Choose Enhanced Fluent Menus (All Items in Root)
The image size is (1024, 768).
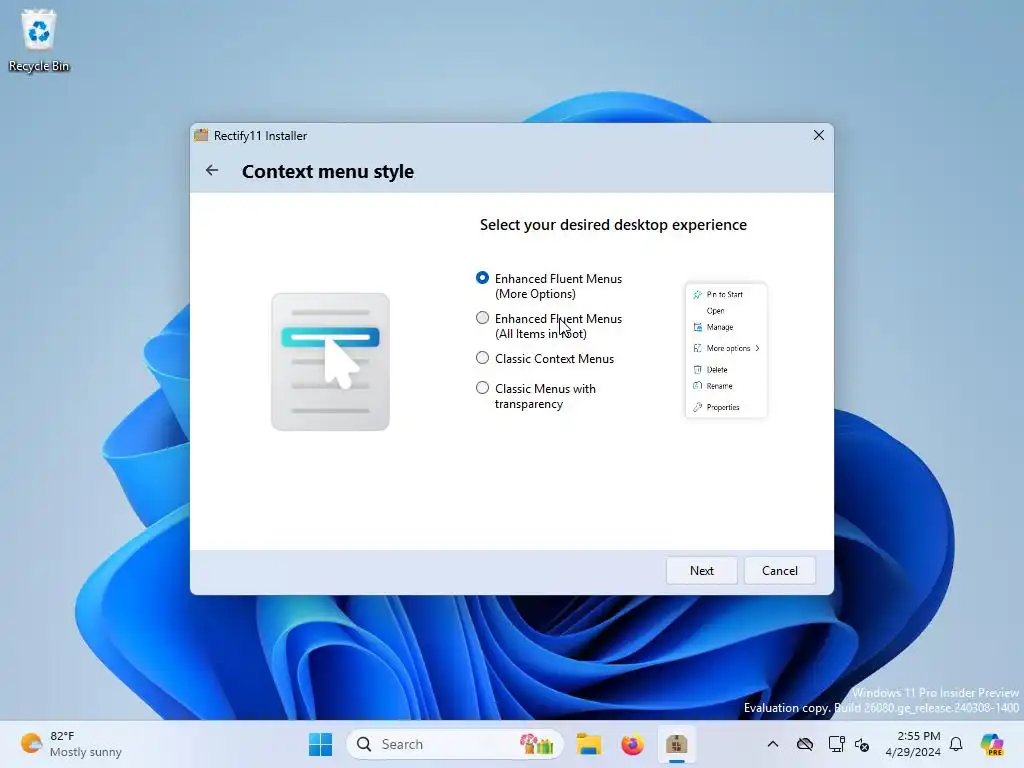tap(483, 318)
